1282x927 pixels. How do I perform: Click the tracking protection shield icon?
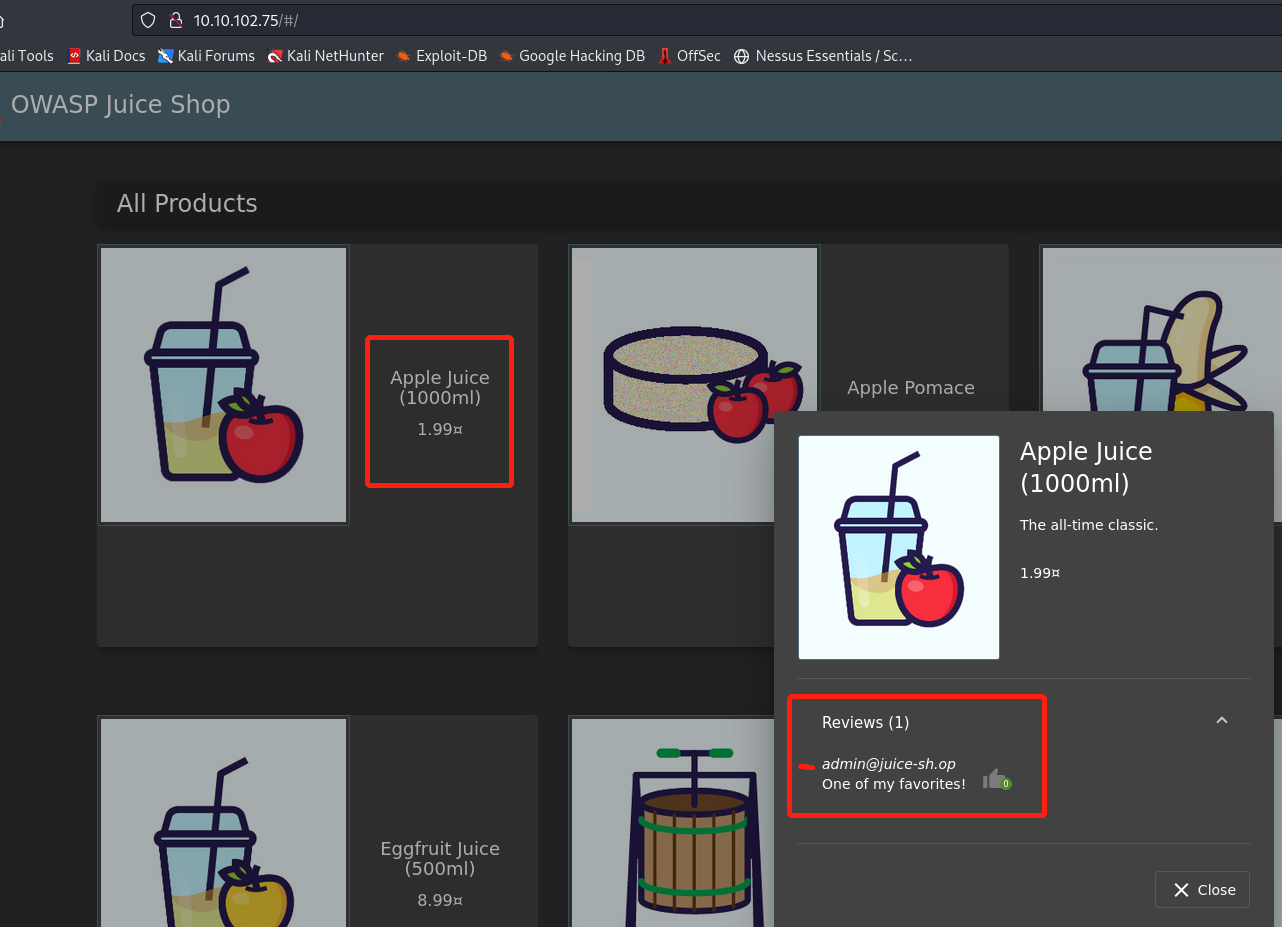[x=148, y=20]
